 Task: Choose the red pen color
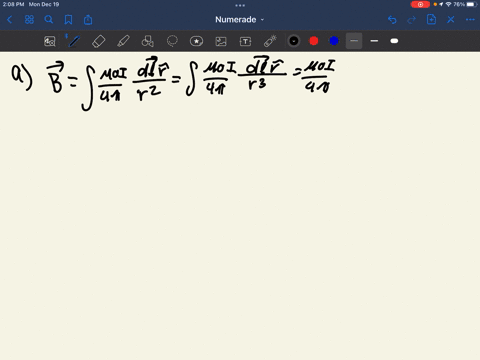pyautogui.click(x=314, y=41)
